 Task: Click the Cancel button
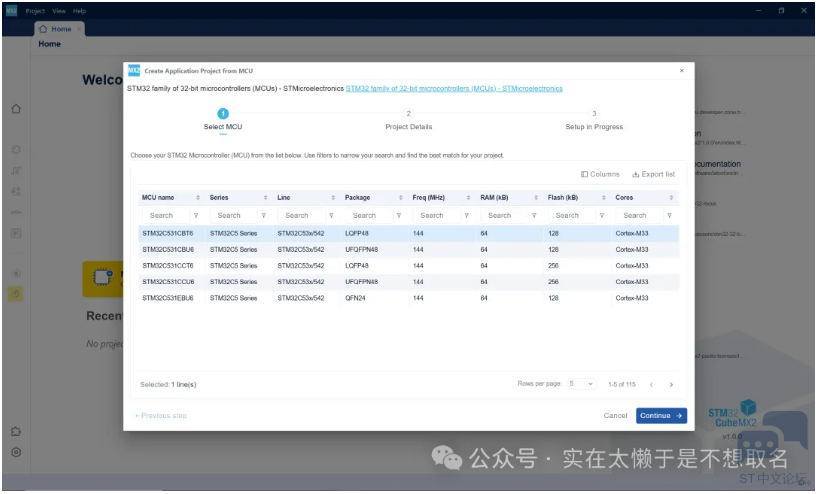615,416
